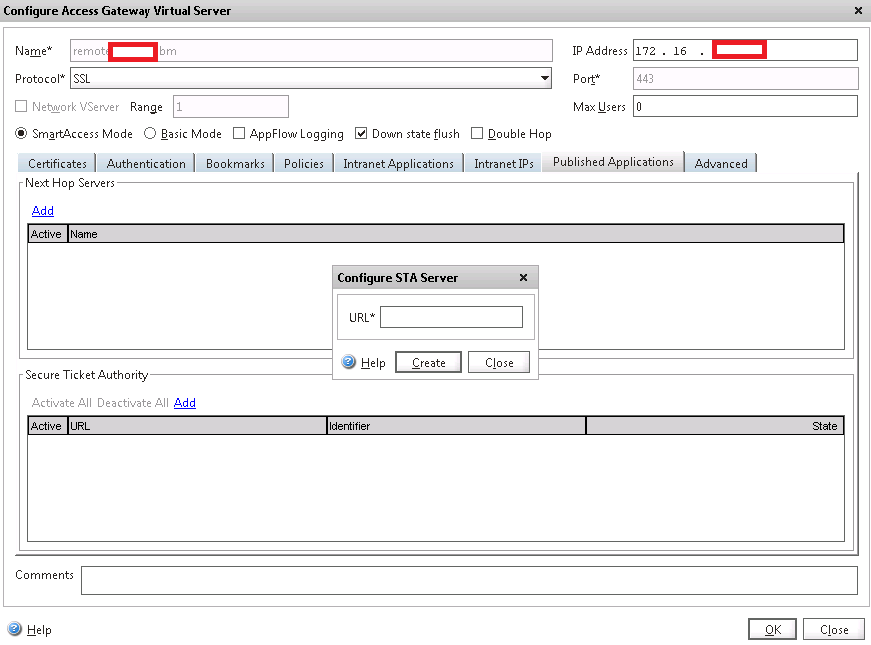Screen dimensions: 871x645
Task: Uncheck the Down state flush checkbox
Action: (x=361, y=133)
